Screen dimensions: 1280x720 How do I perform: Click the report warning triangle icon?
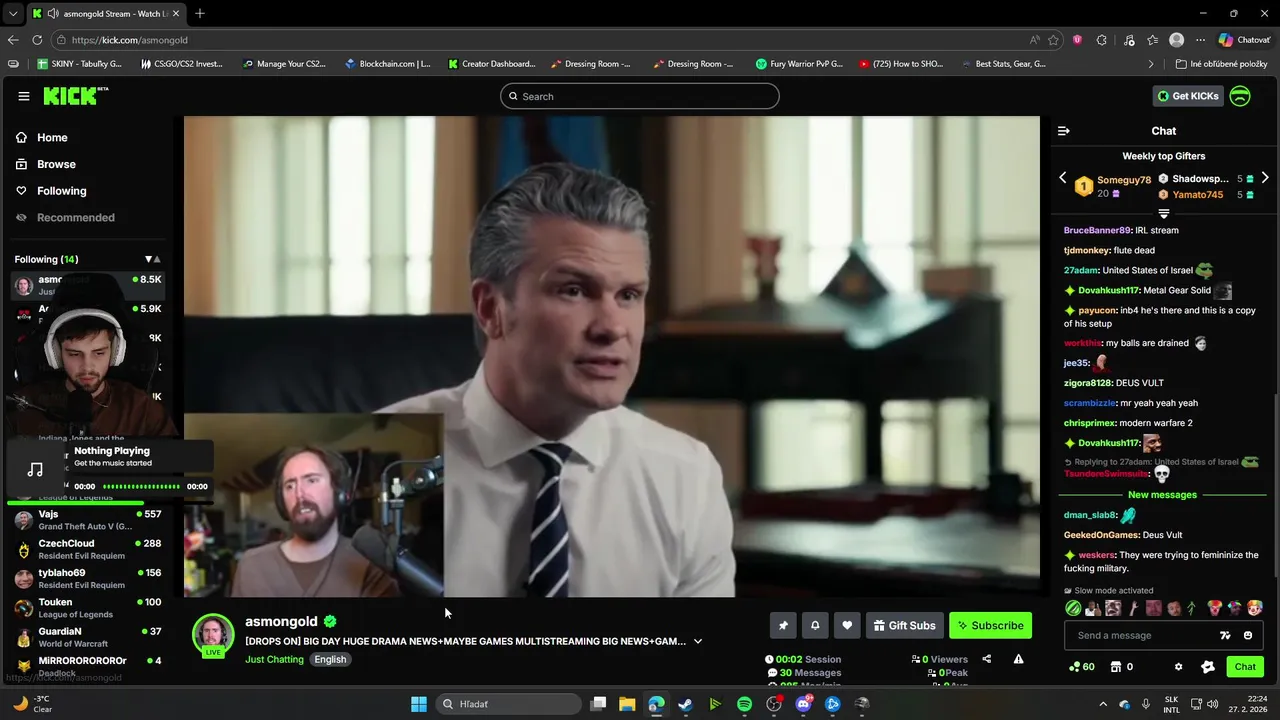pyautogui.click(x=1018, y=659)
